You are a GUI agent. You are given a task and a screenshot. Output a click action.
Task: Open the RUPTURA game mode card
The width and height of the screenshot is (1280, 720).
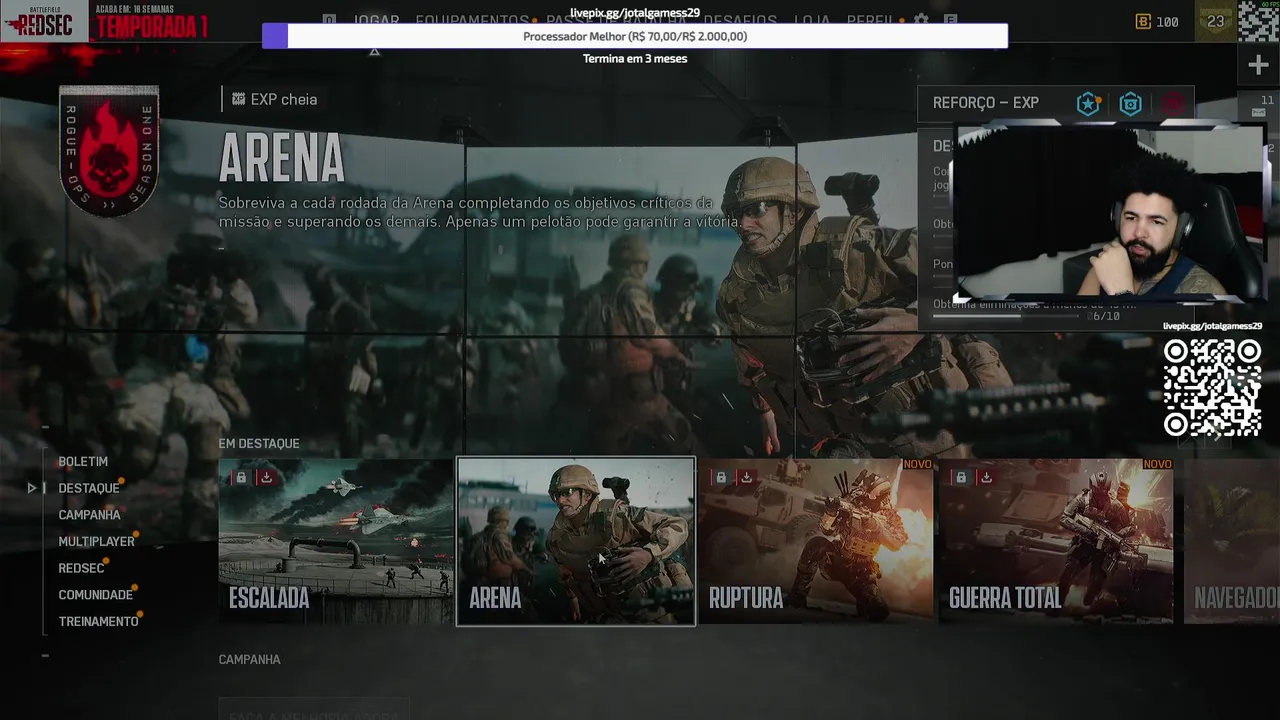click(x=816, y=541)
